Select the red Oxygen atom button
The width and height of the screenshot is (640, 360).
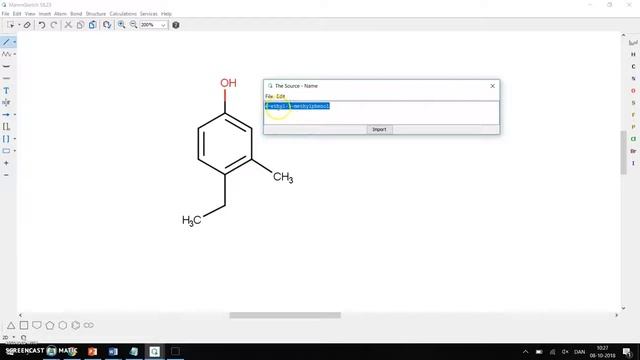click(633, 91)
